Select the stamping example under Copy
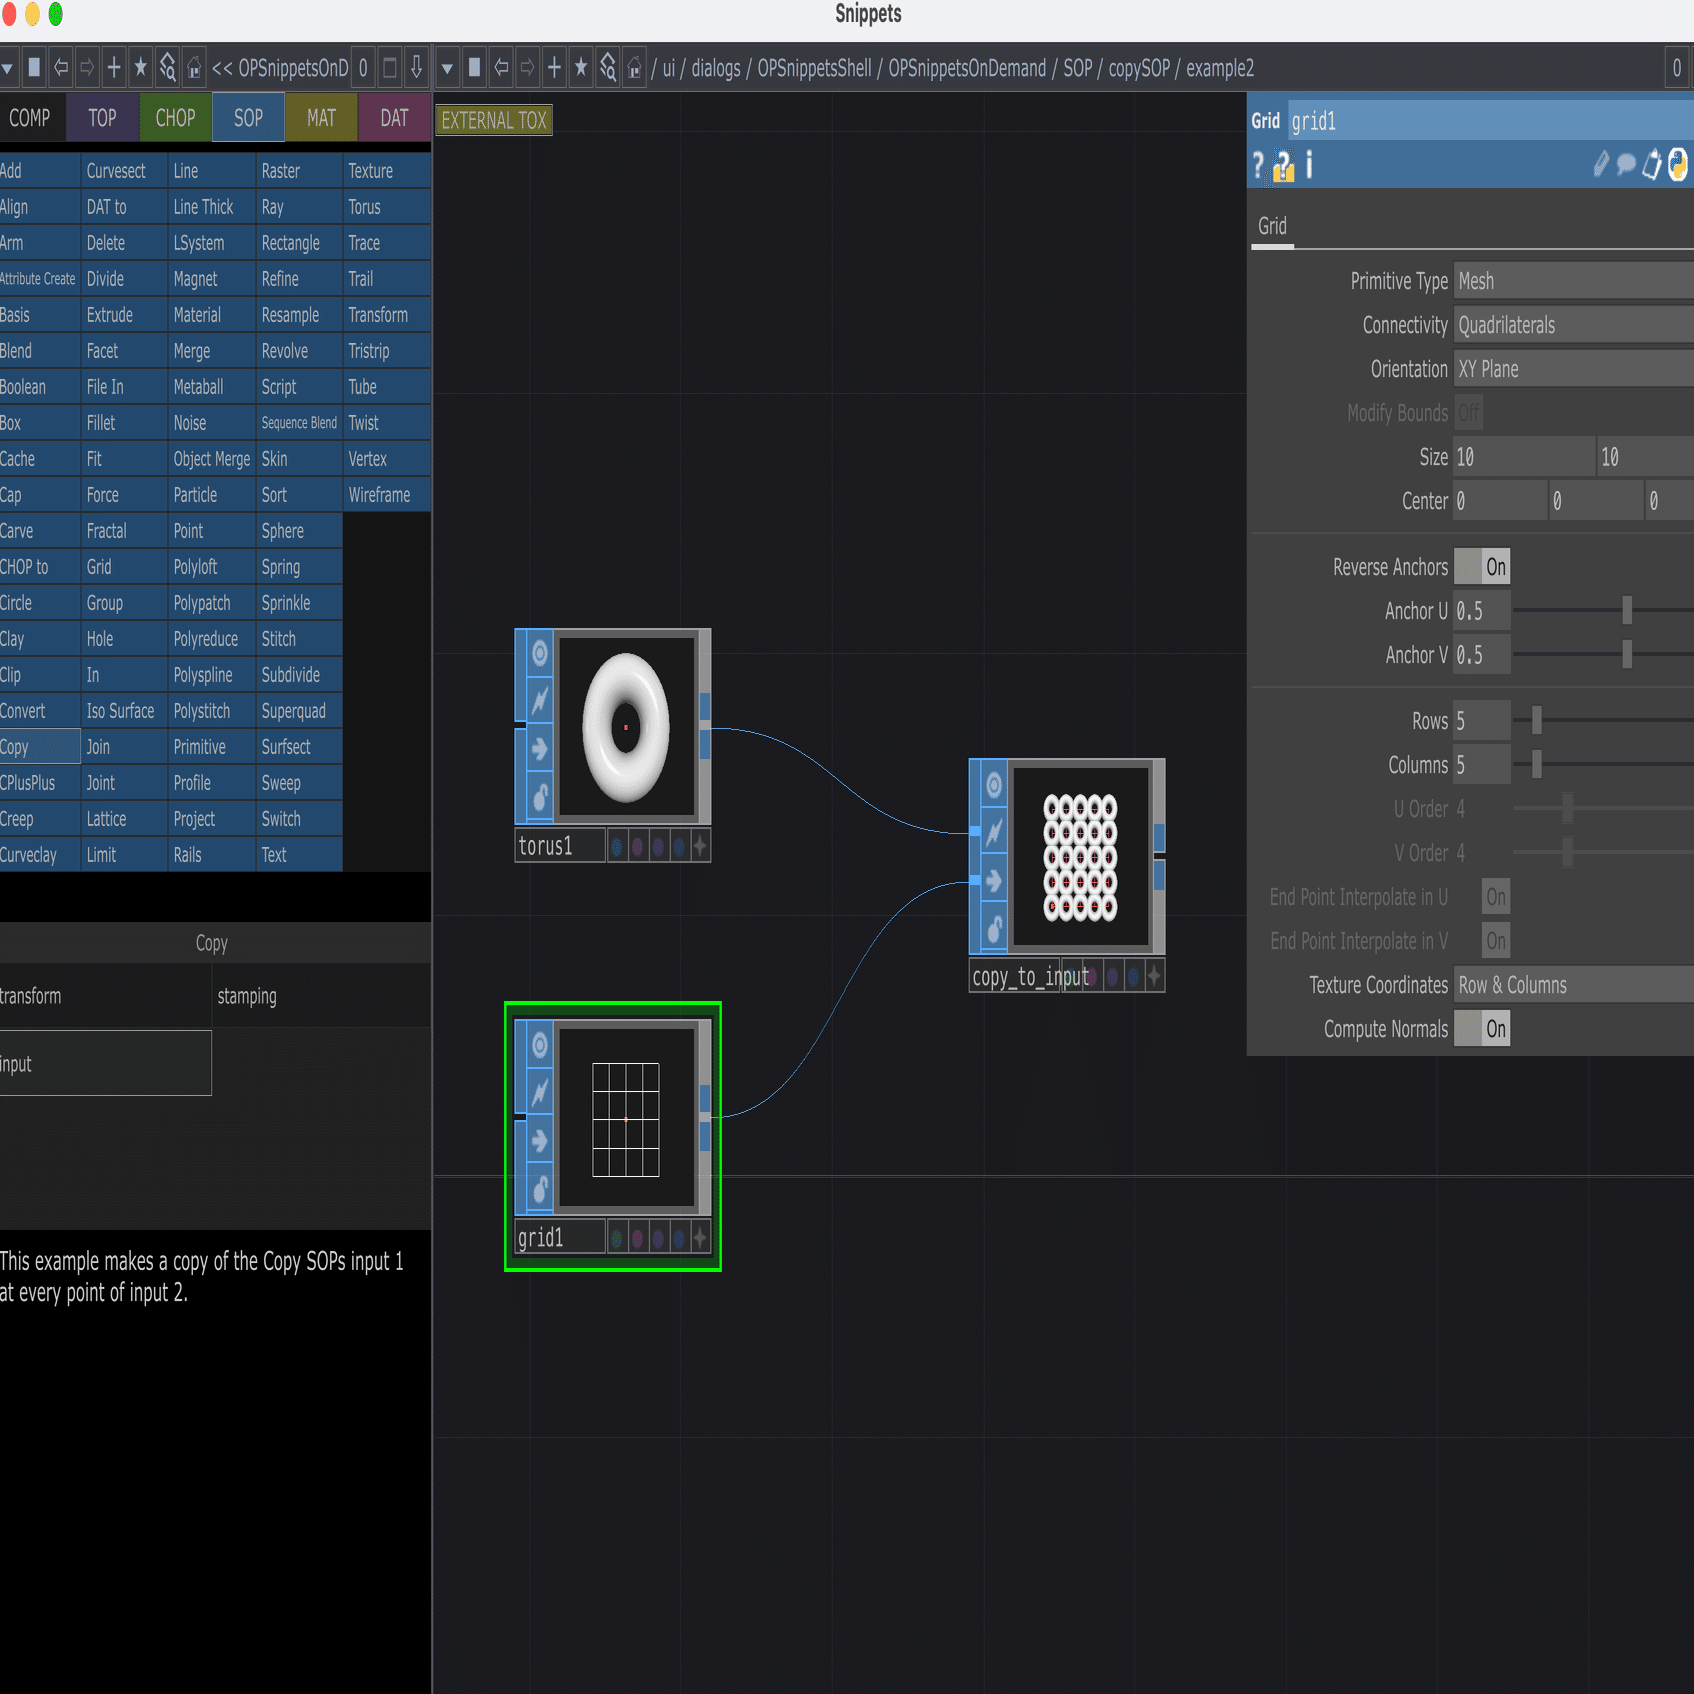The height and width of the screenshot is (1694, 1694). (x=247, y=996)
